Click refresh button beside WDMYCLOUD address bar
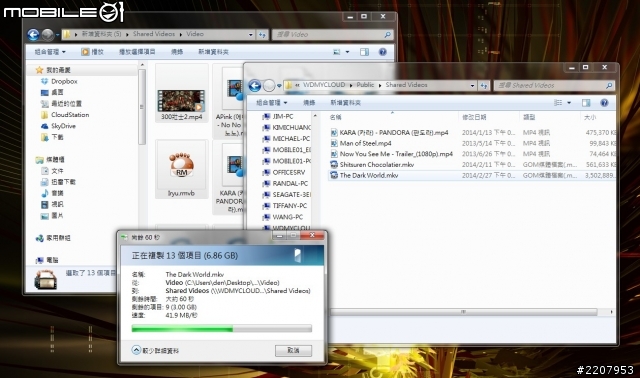Screen dimensions: 640x378 point(484,85)
